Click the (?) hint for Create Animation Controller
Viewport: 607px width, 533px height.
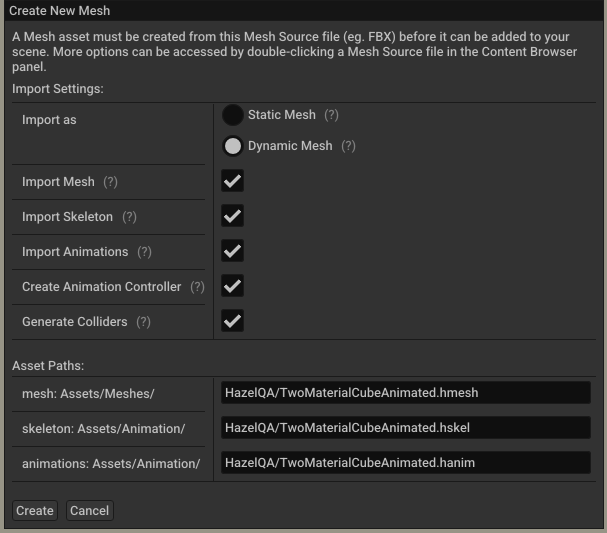197,287
